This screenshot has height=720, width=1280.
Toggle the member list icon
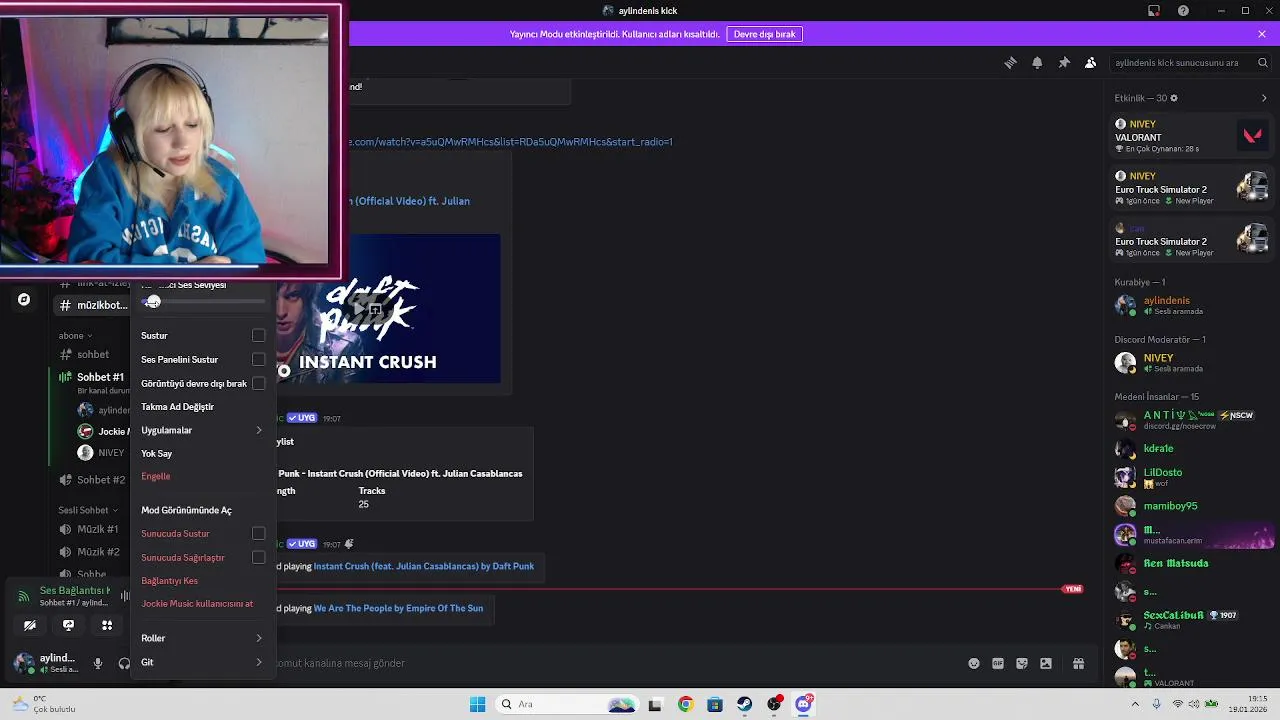pyautogui.click(x=1091, y=62)
